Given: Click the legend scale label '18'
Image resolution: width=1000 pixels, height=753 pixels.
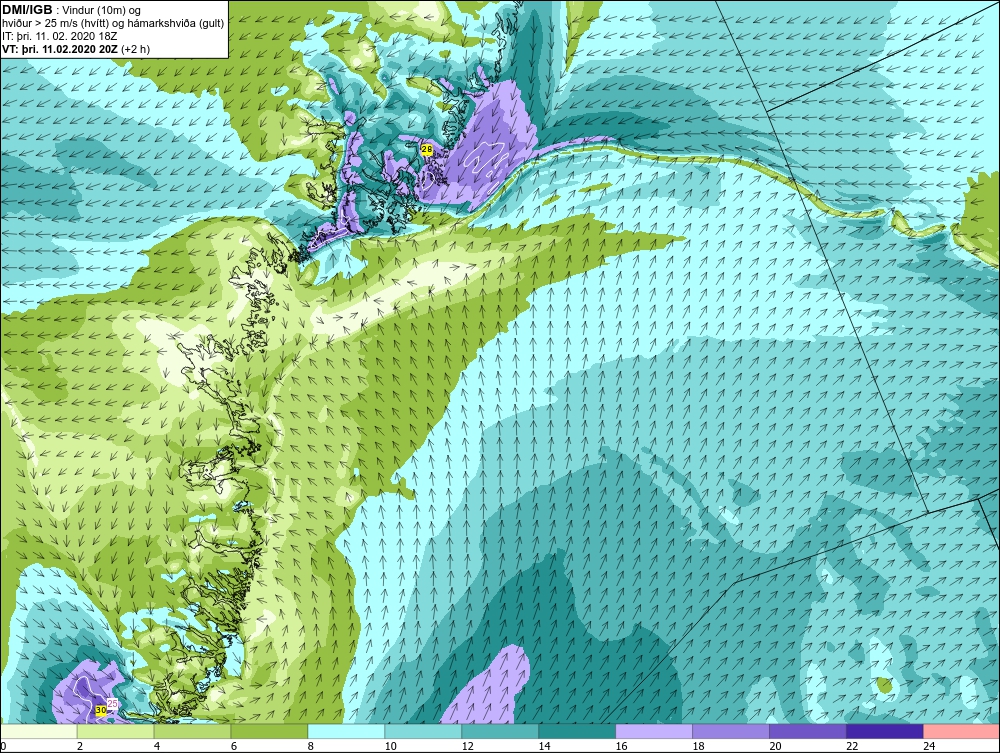Looking at the screenshot, I should point(698,746).
